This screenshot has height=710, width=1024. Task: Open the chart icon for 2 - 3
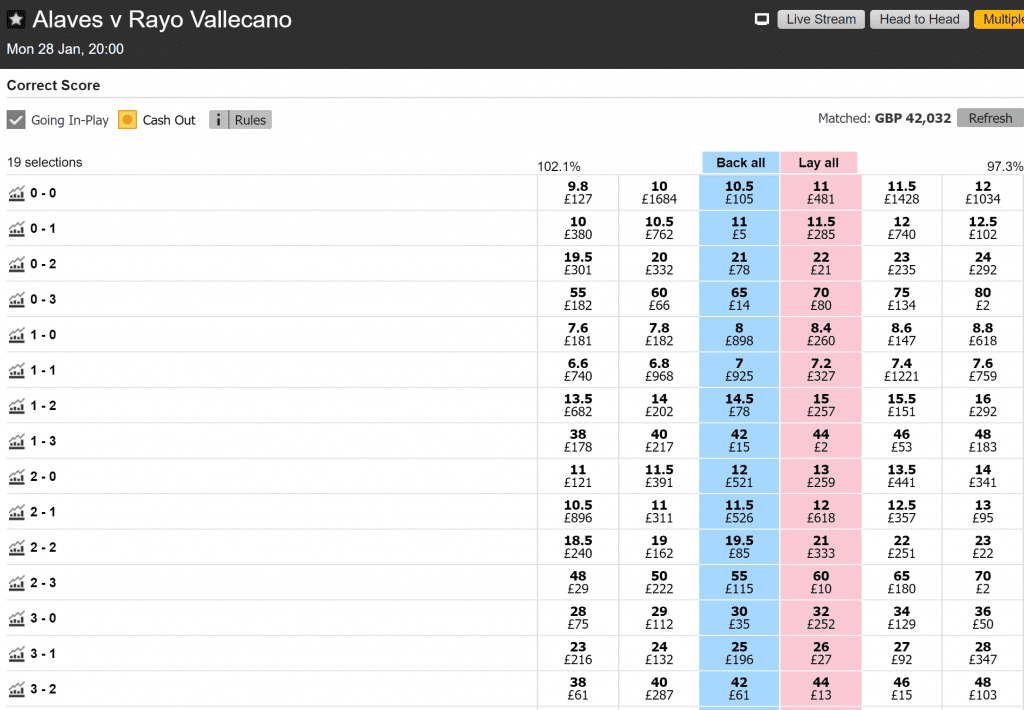[x=16, y=583]
